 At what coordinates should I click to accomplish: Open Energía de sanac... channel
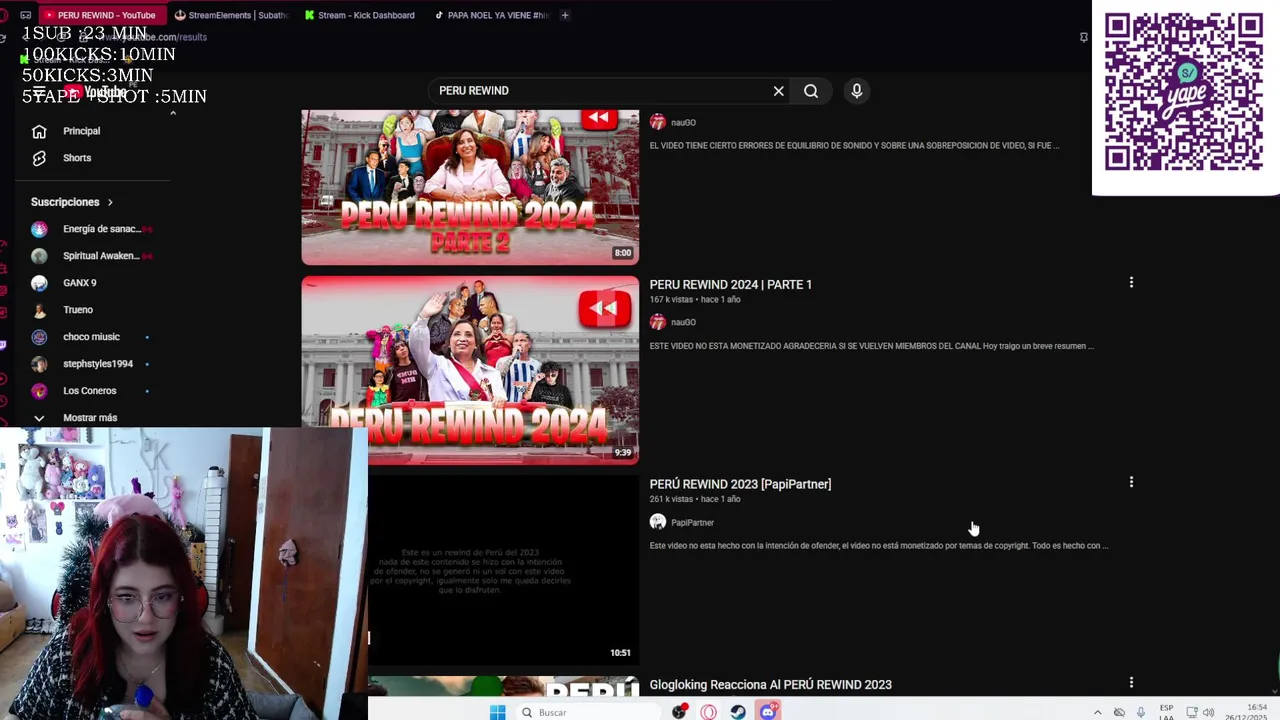pyautogui.click(x=92, y=229)
